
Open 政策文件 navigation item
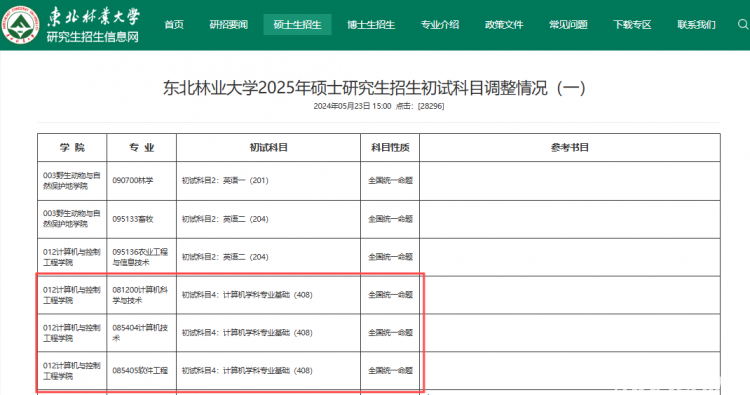[504, 25]
